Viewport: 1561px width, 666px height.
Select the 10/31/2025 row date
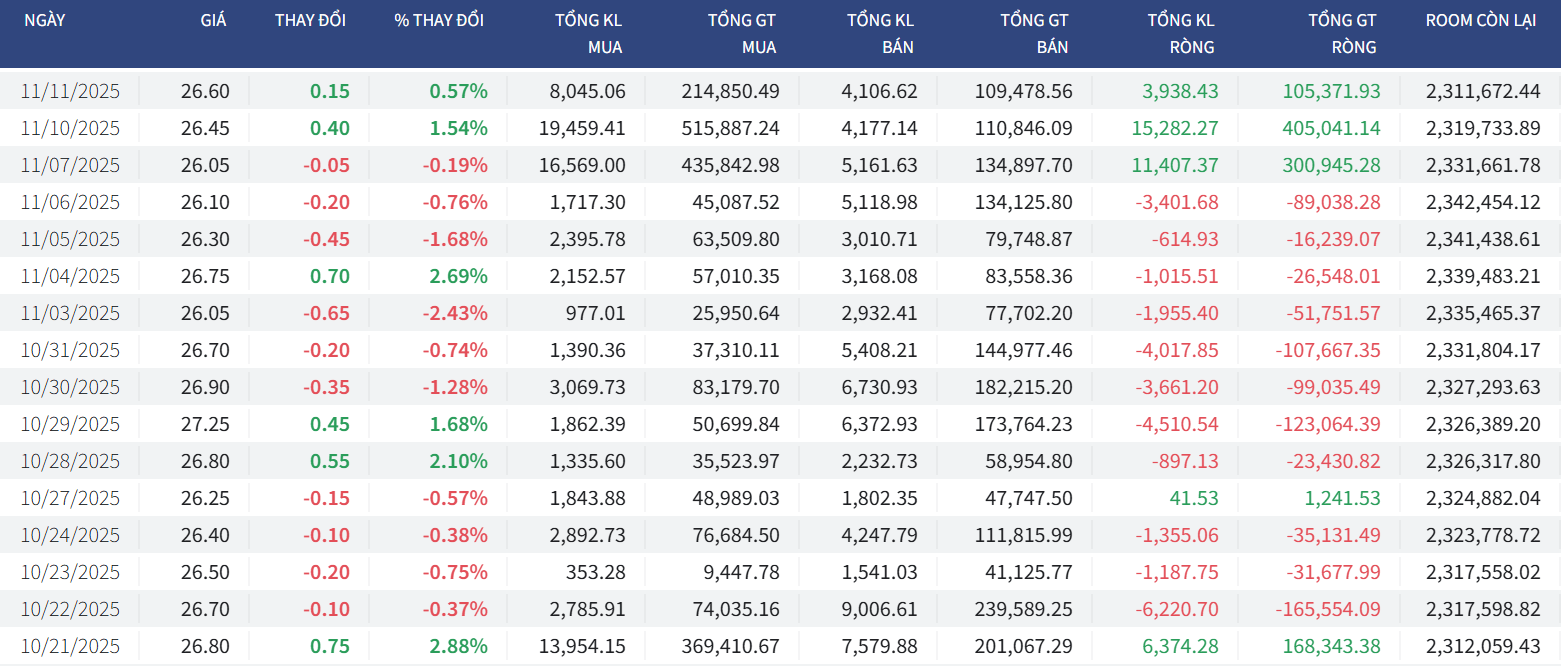[70, 350]
